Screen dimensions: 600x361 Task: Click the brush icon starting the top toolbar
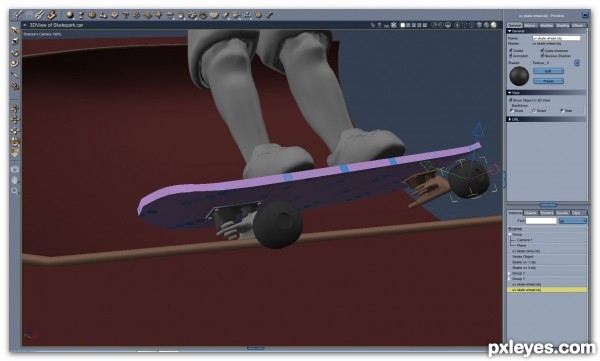[x=18, y=15]
